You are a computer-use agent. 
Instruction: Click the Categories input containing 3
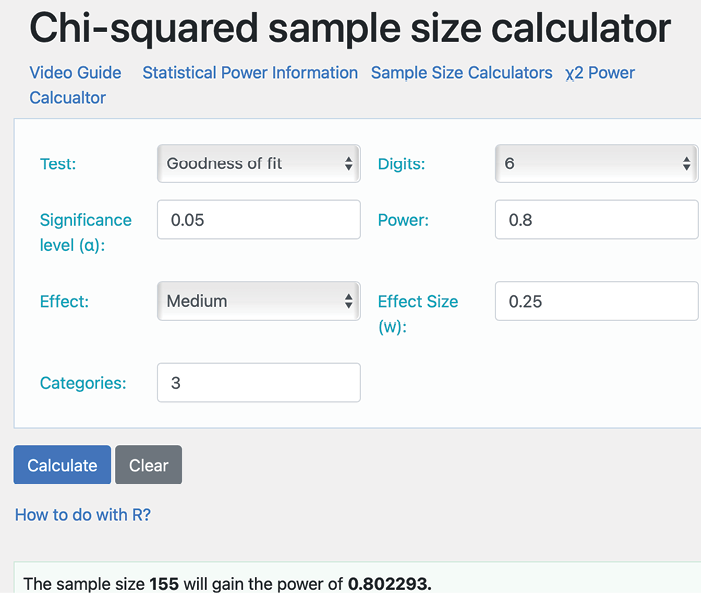tap(258, 383)
